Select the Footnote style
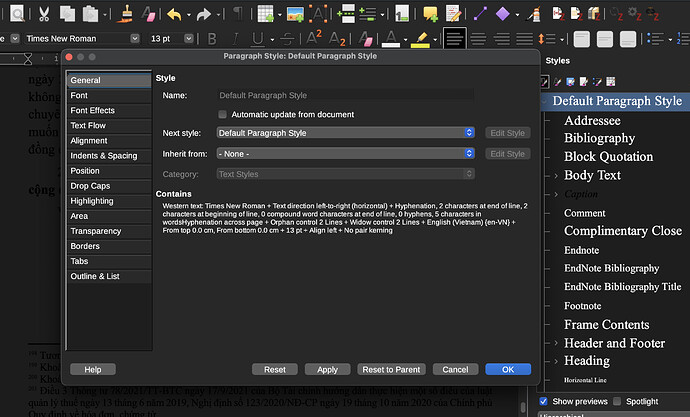Viewport: 690px width, 417px height. tap(583, 306)
